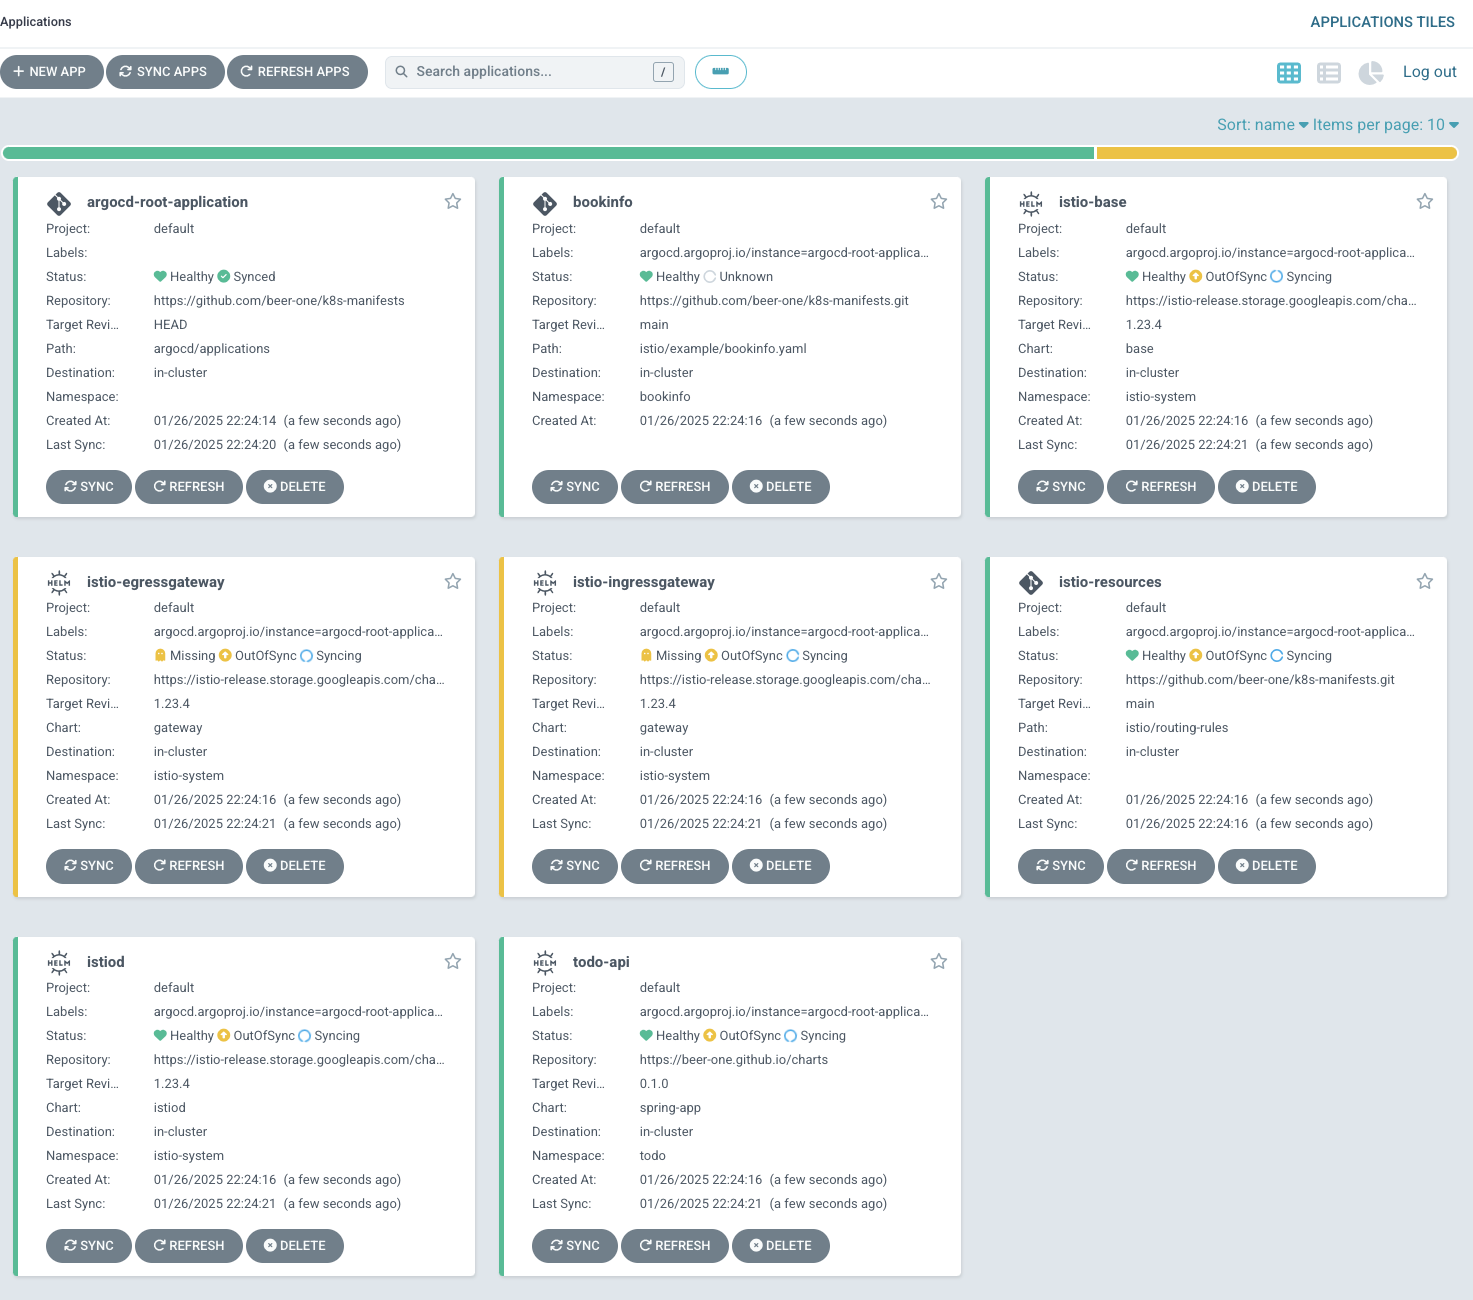Switch to list view
Screen dimensions: 1473x1300
(1329, 72)
